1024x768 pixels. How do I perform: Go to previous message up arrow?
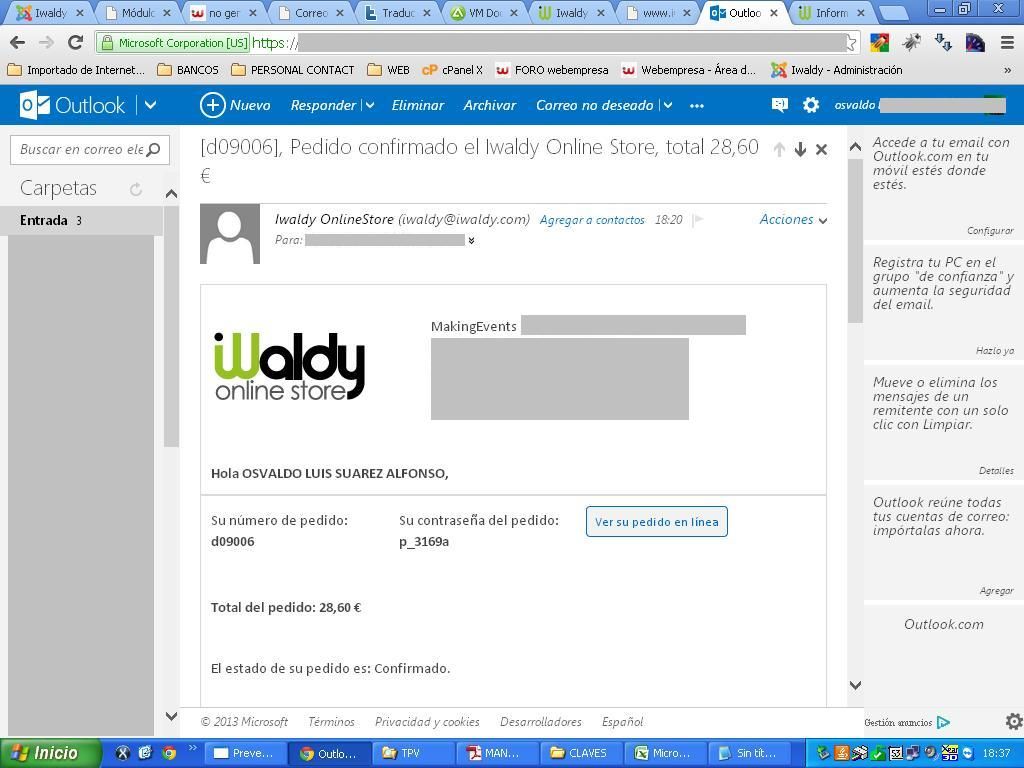(778, 150)
